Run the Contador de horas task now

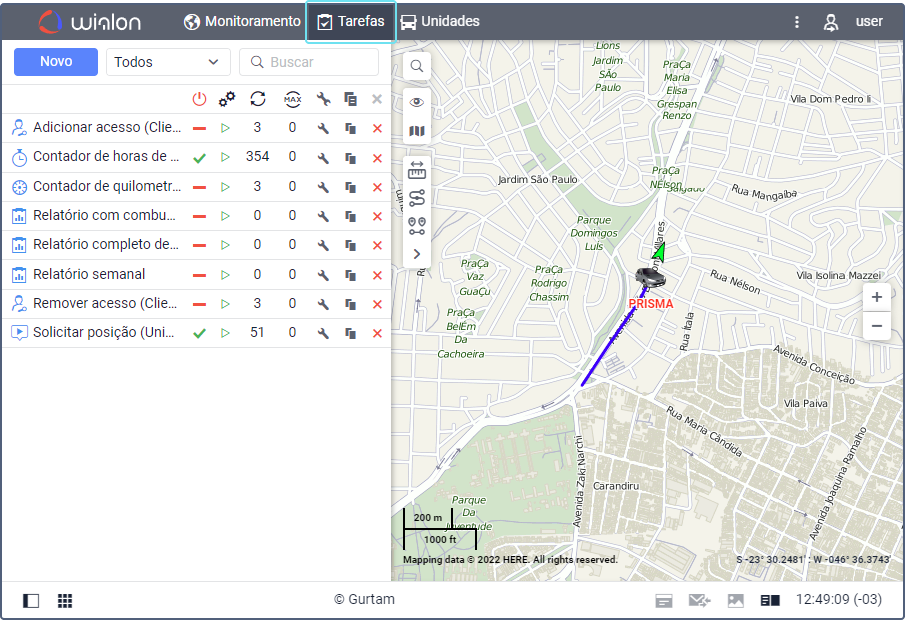pyautogui.click(x=225, y=158)
